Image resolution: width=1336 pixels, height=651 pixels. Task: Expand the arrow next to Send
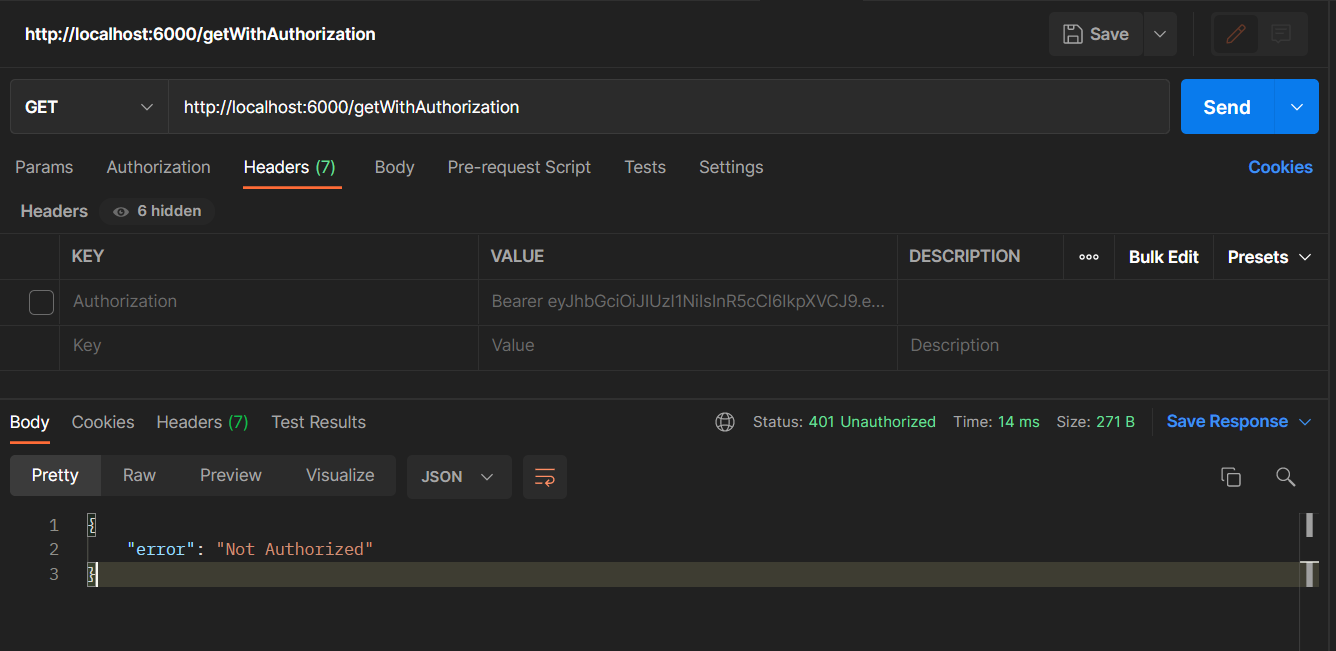coord(1297,107)
